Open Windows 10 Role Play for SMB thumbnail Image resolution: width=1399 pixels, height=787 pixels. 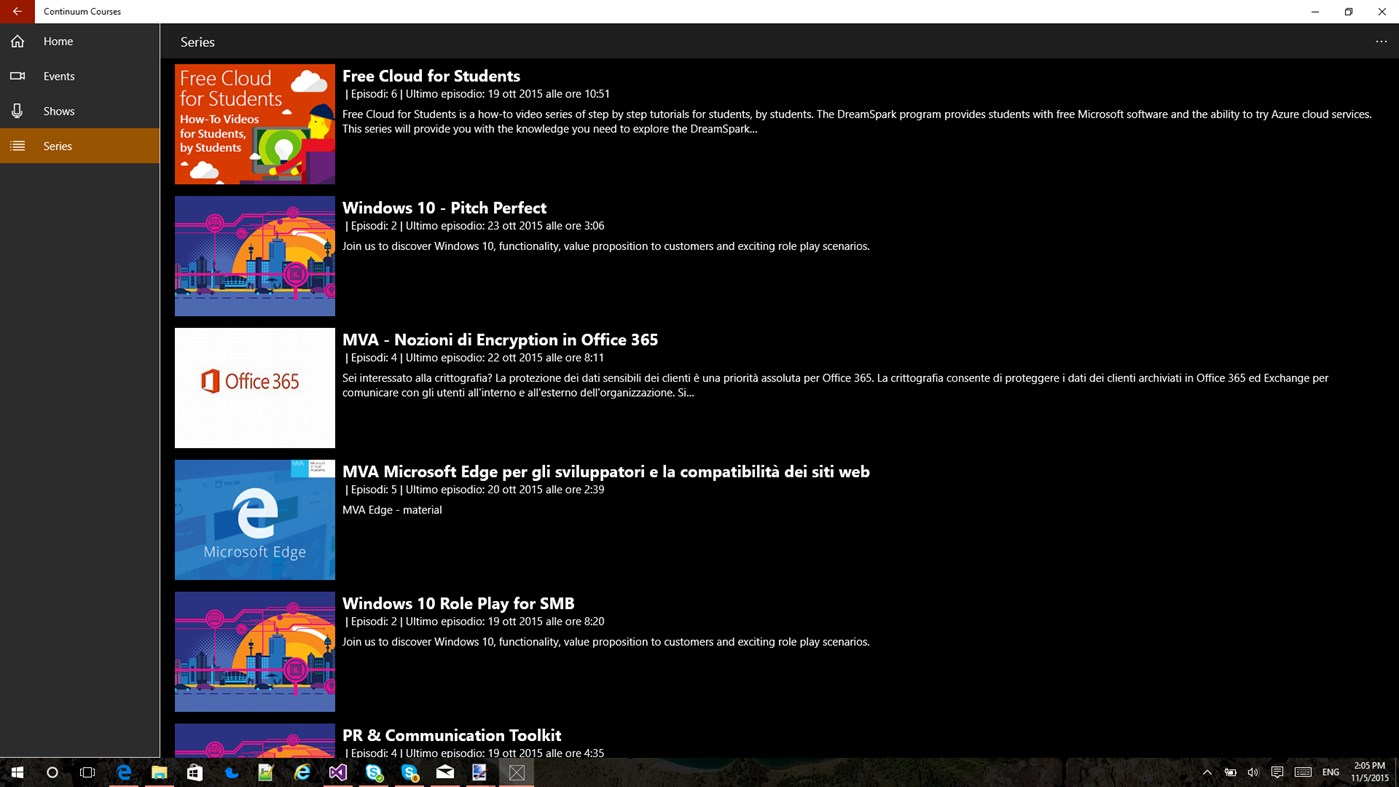(x=255, y=652)
